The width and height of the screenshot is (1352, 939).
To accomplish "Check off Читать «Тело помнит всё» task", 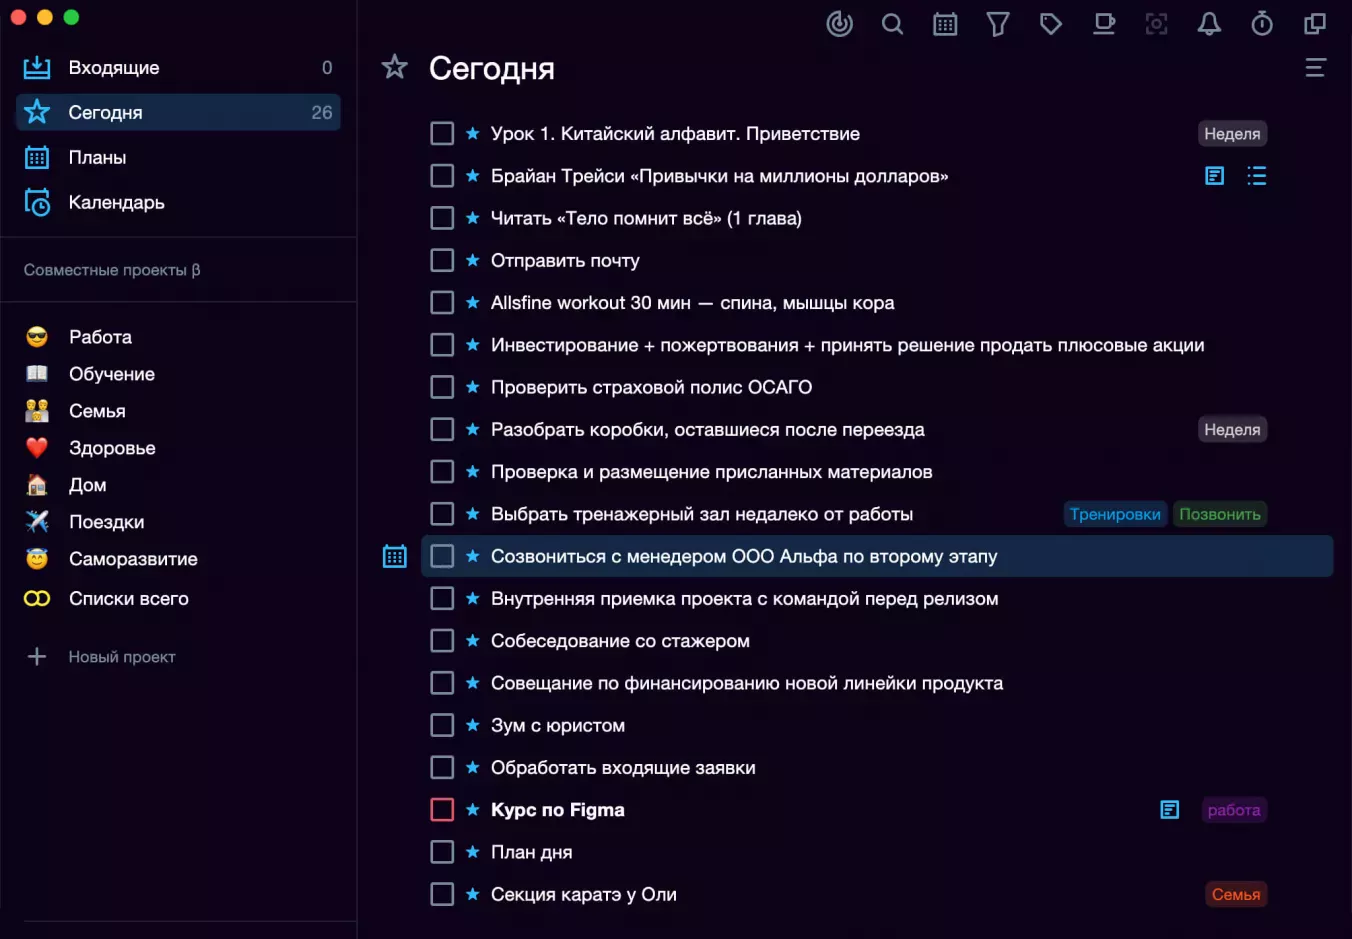I will point(442,218).
